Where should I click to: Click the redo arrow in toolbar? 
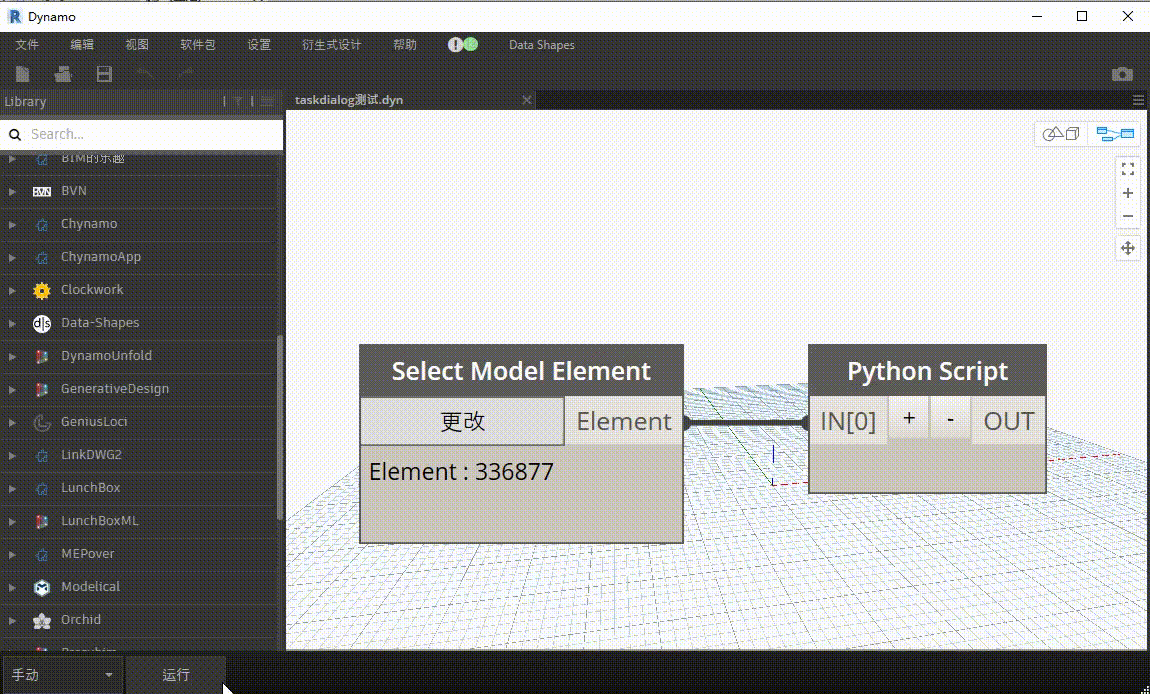click(x=186, y=73)
